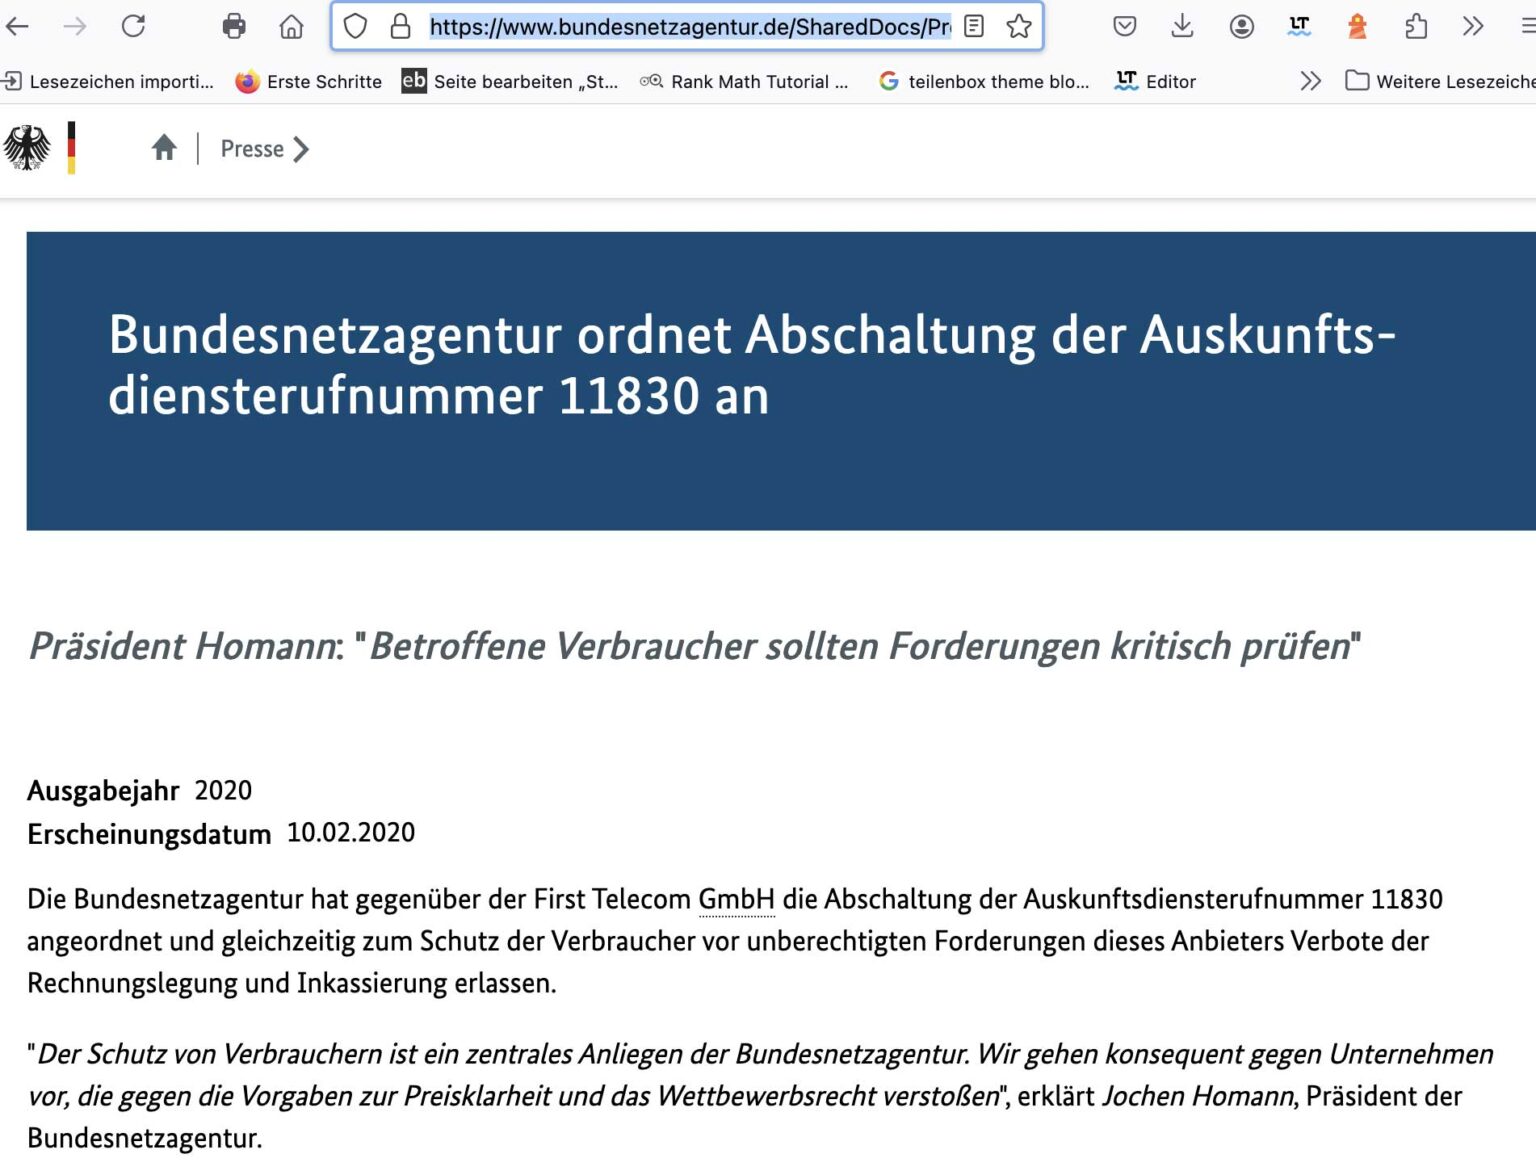Open the Extensions puzzle piece menu
Screen dimensions: 1536x1175
pos(1416,27)
